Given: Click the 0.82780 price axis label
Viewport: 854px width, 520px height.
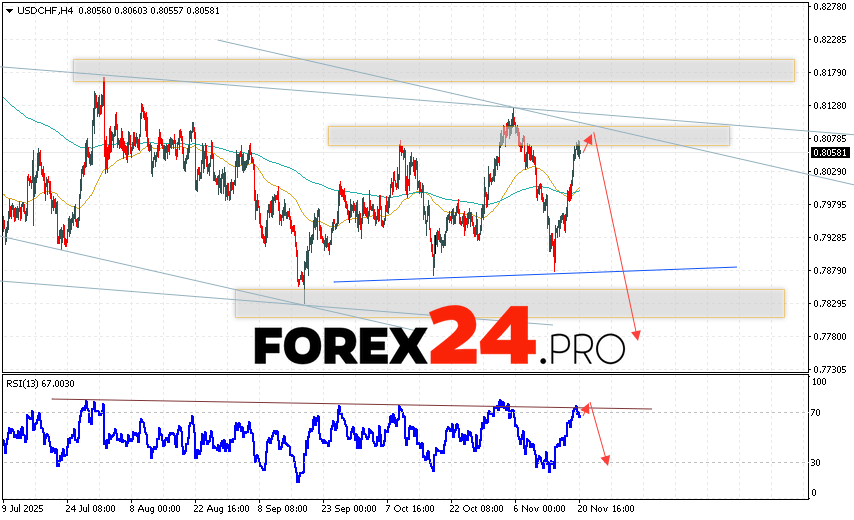Looking at the screenshot, I should point(831,7).
